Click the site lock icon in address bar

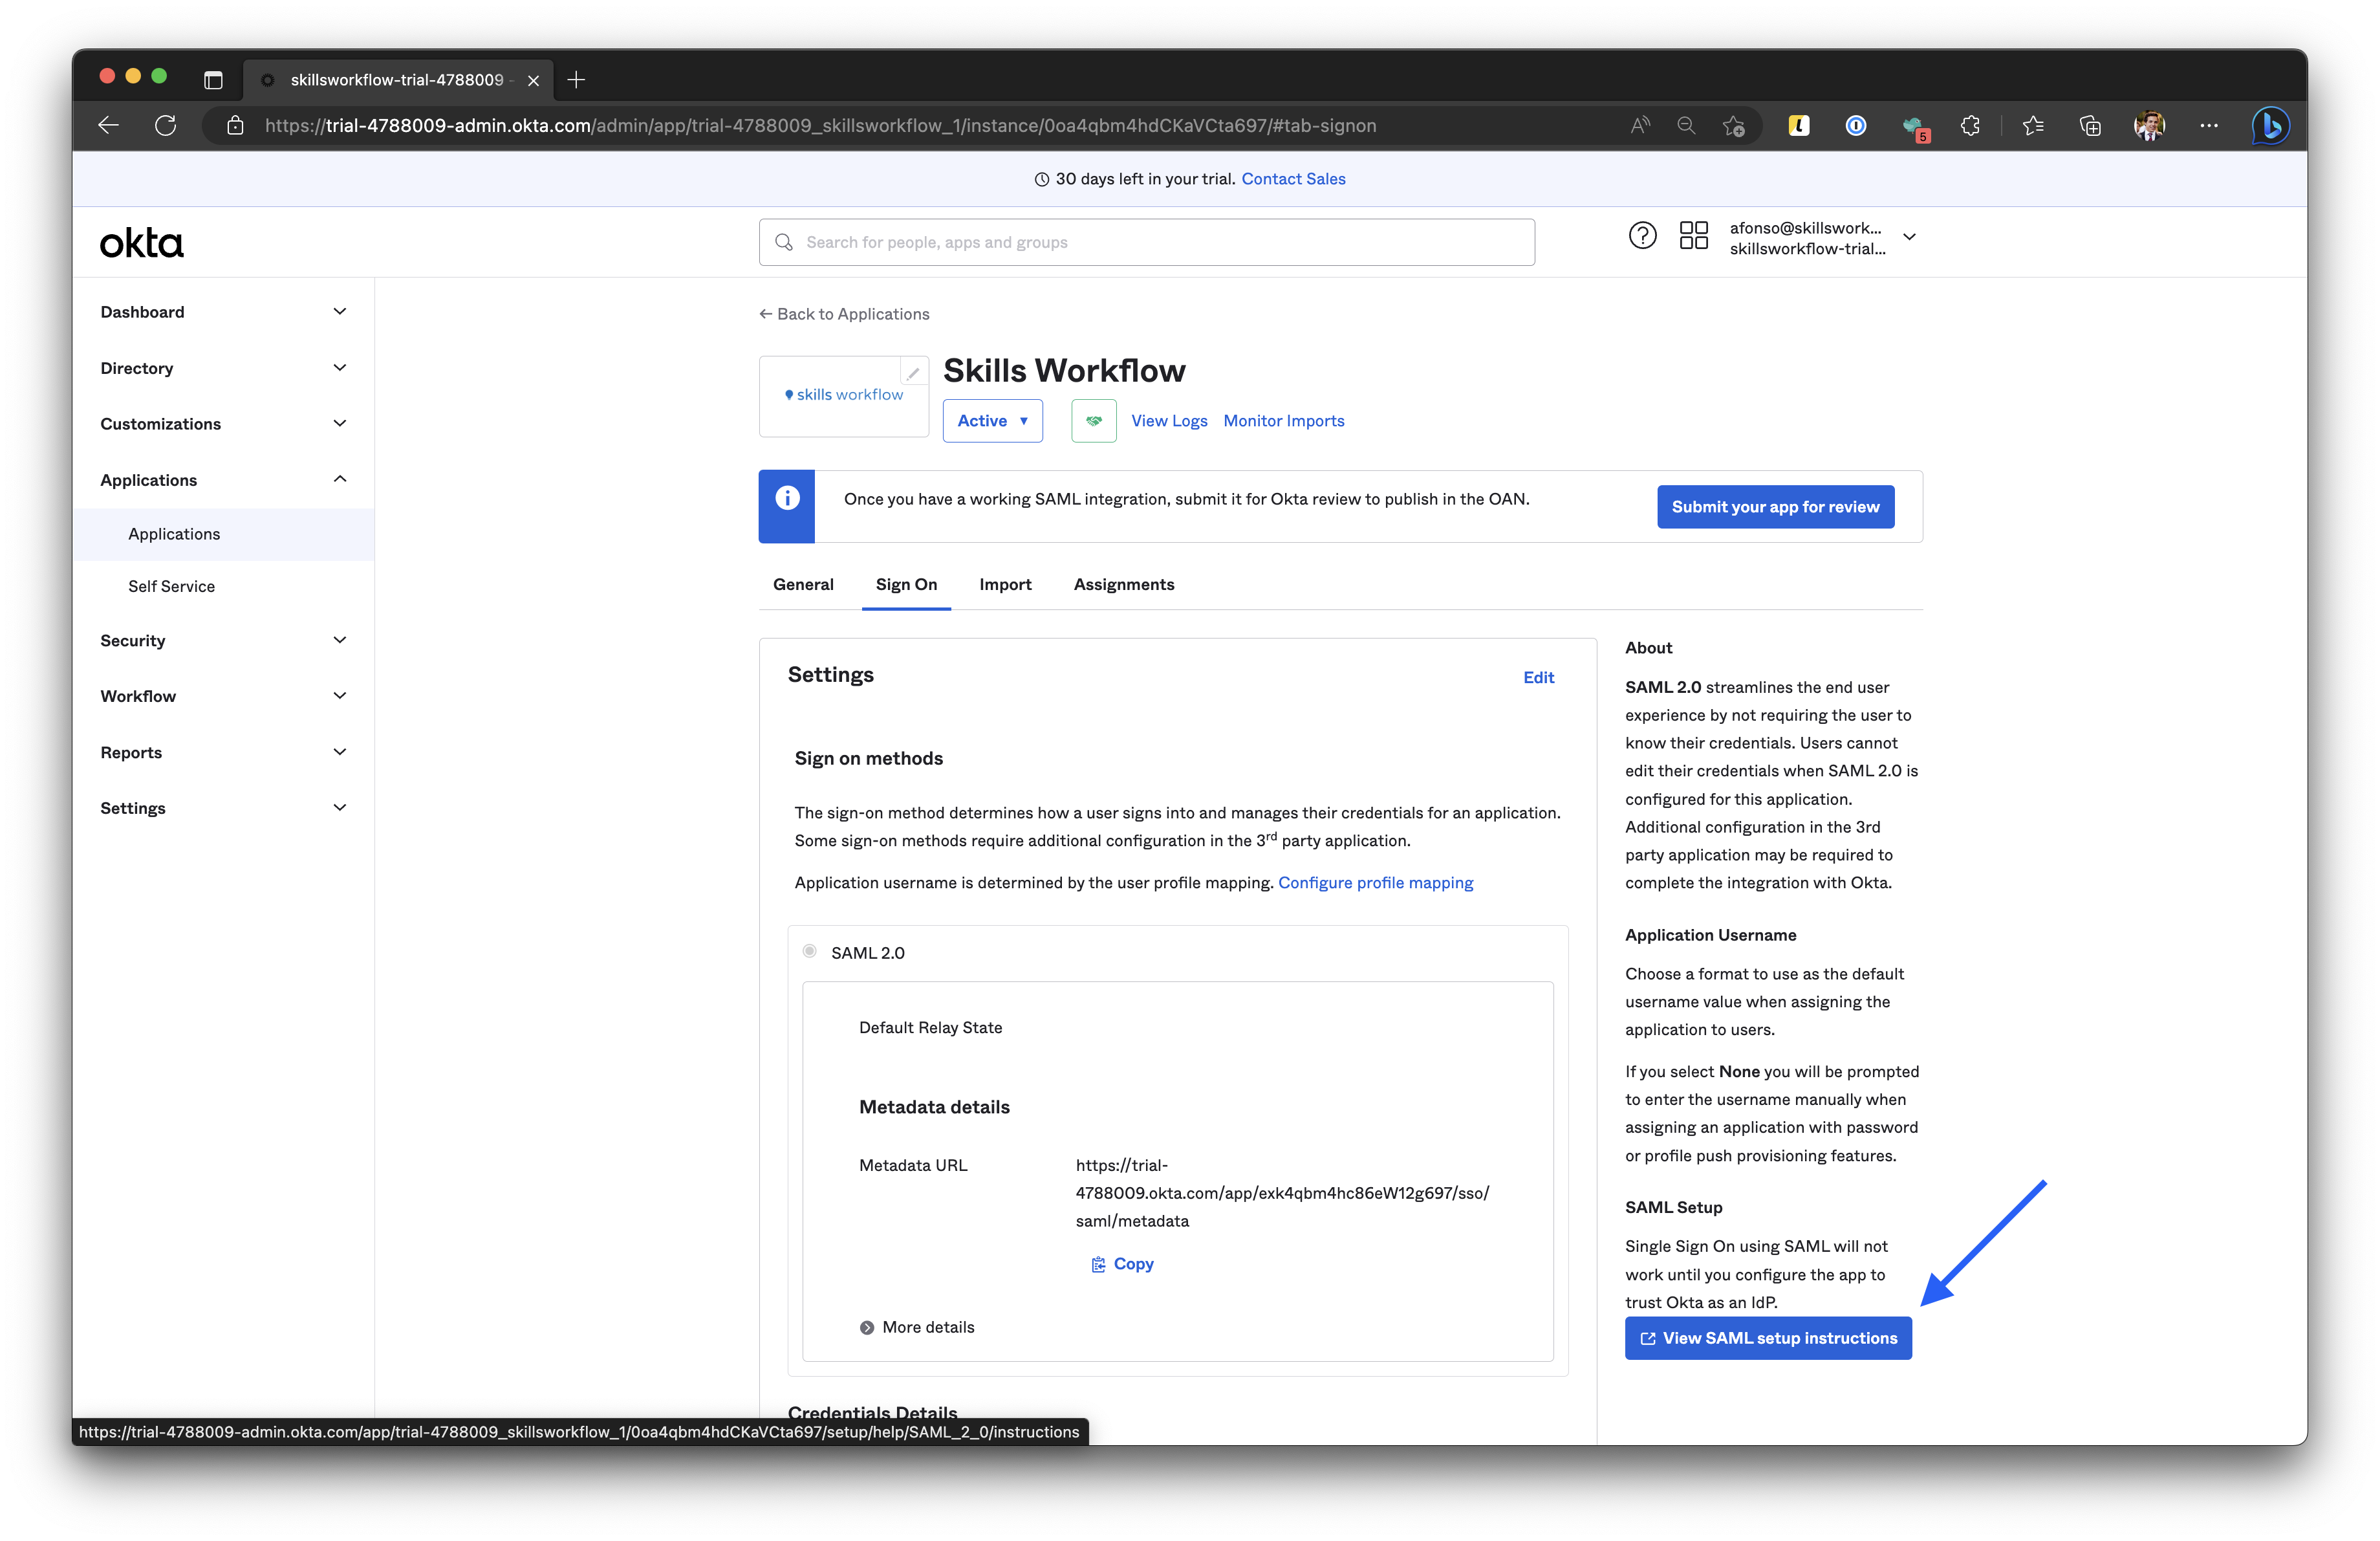coord(235,125)
